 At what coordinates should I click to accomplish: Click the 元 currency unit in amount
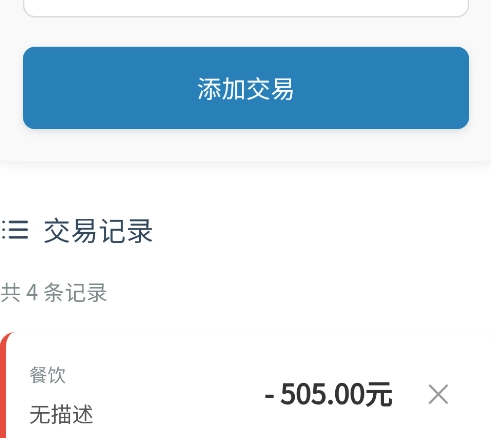tap(379, 395)
